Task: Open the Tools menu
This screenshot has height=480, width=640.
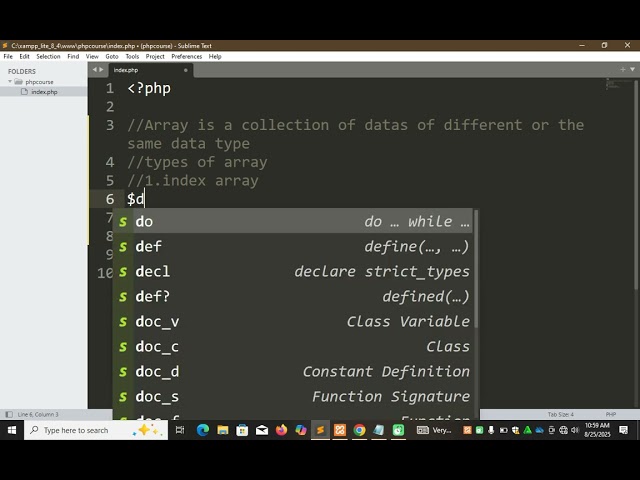Action: point(132,56)
